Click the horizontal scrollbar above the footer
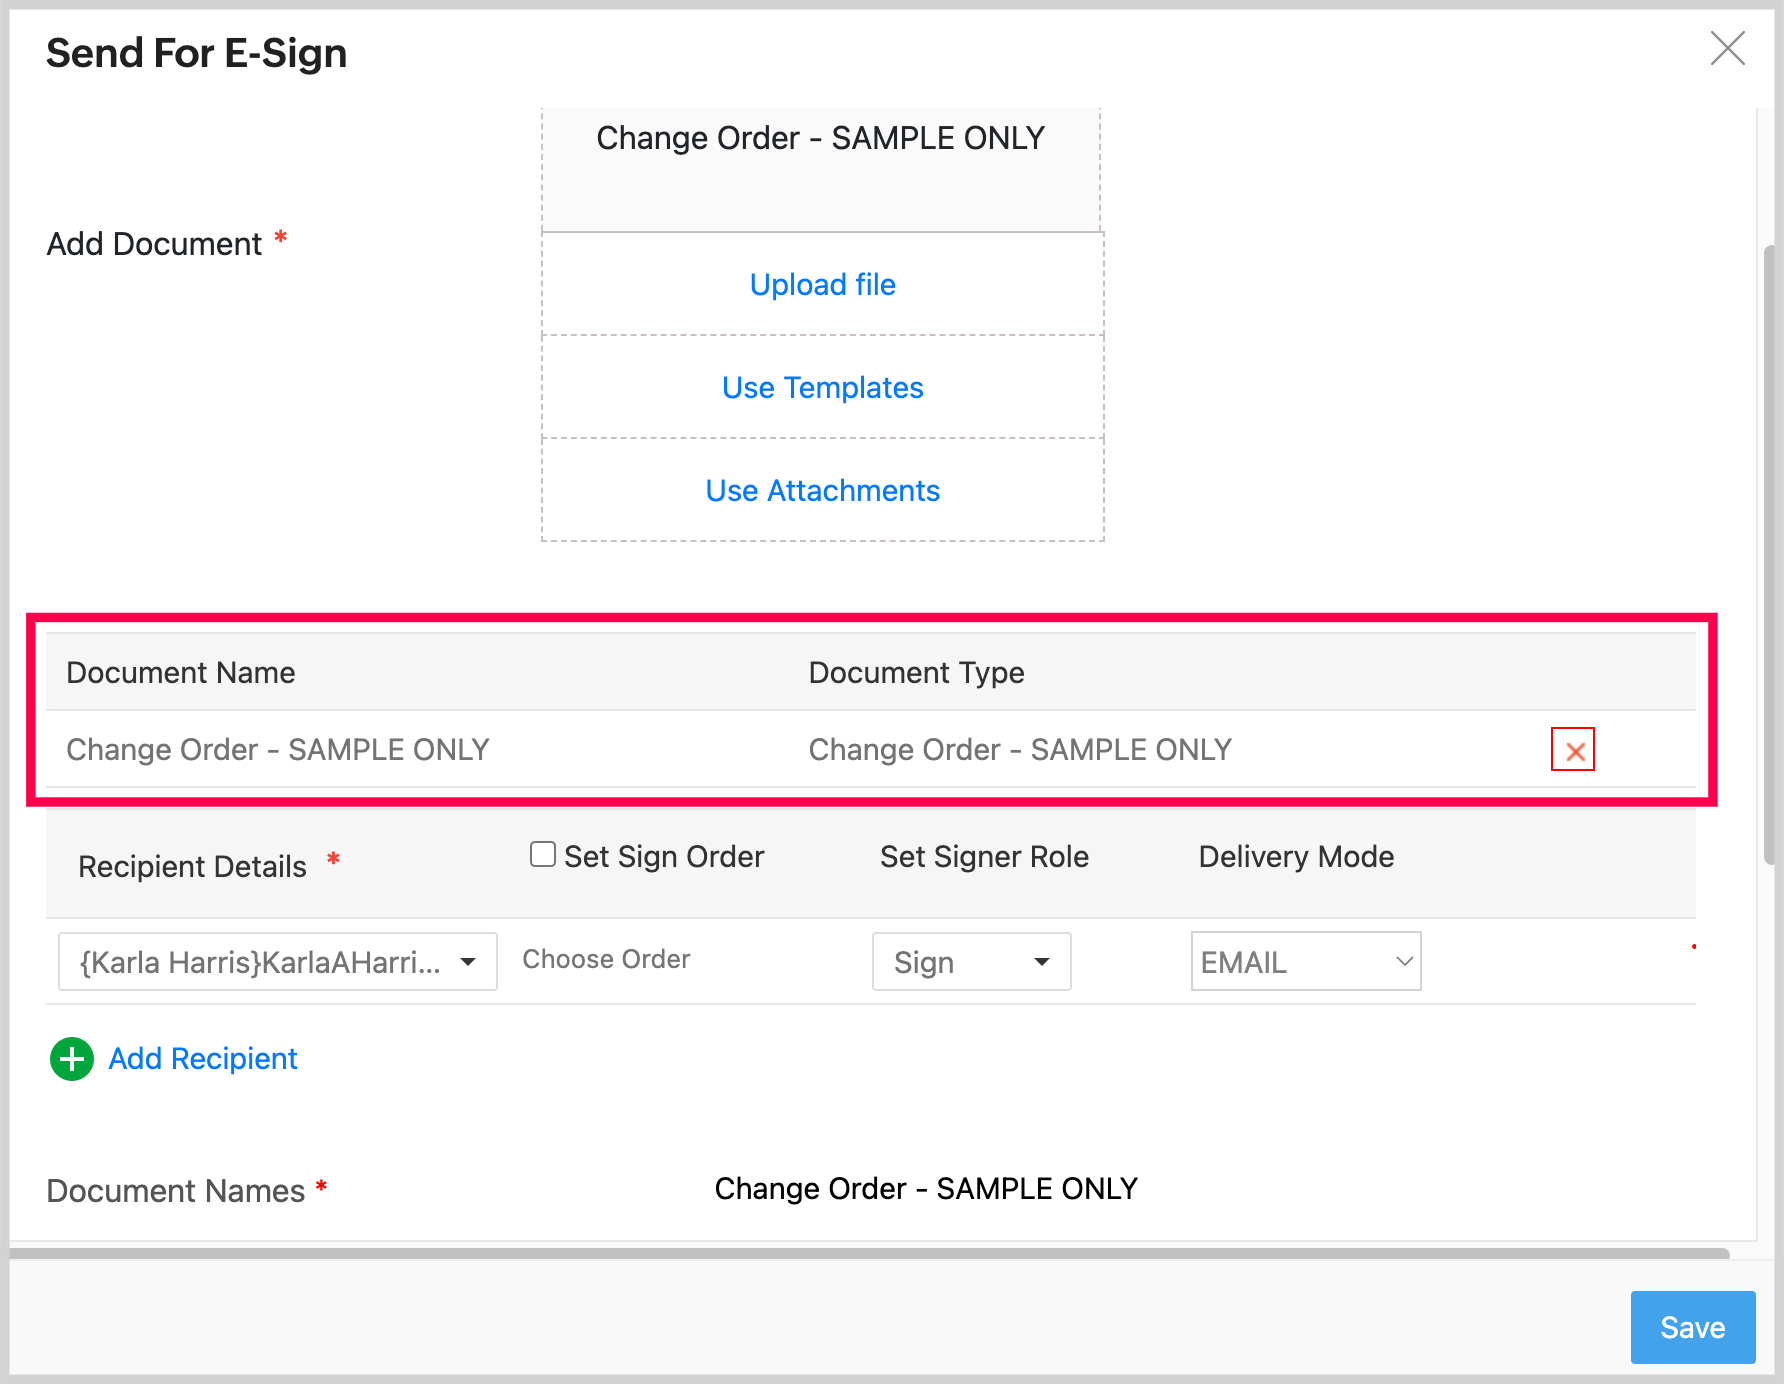The width and height of the screenshot is (1784, 1384). (870, 1253)
